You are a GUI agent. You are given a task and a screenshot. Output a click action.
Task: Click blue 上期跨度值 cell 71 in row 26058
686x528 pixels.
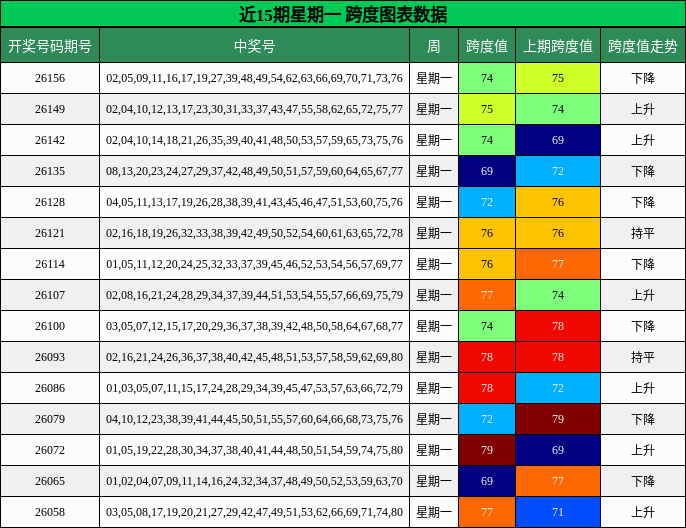(558, 513)
